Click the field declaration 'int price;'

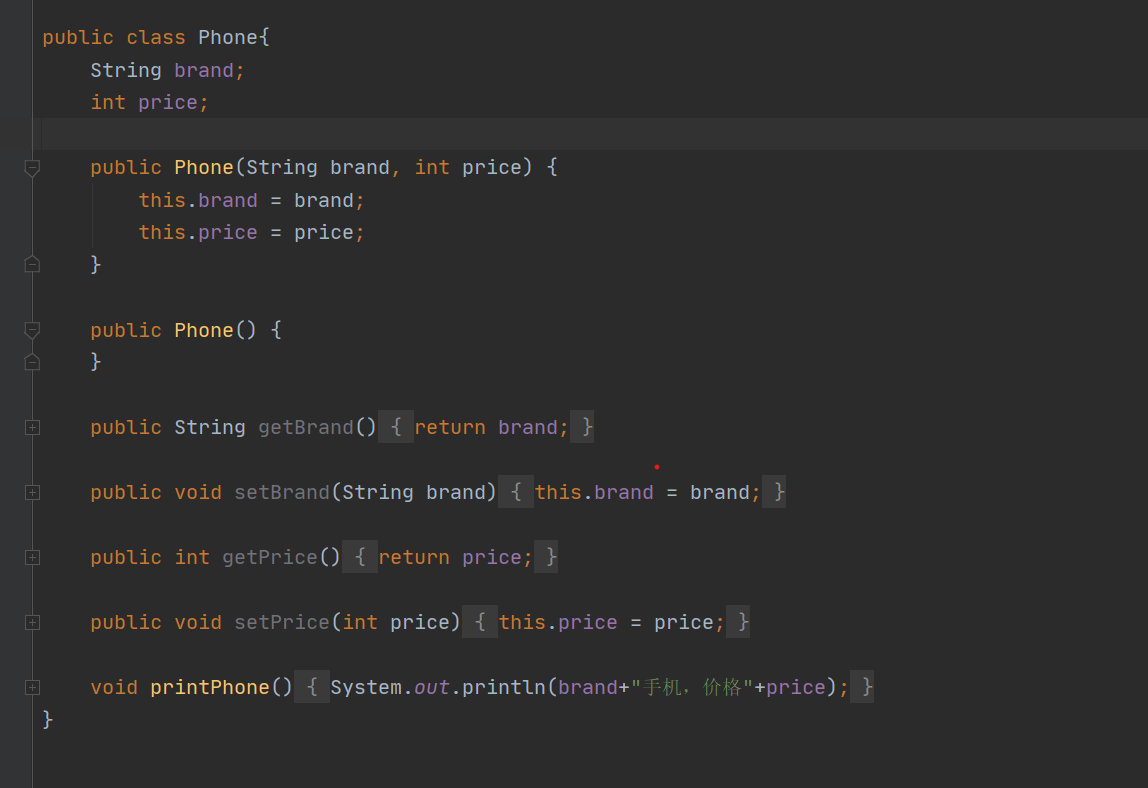(x=149, y=103)
